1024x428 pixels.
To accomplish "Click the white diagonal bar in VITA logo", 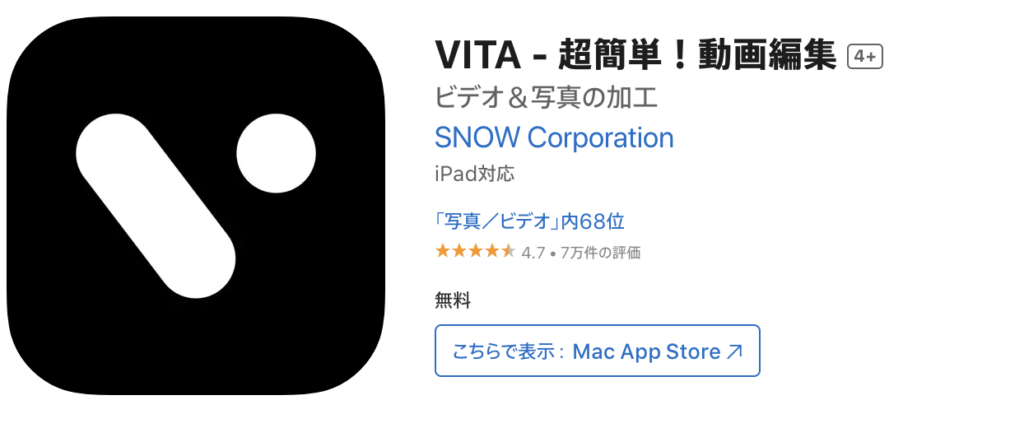I will coord(155,206).
